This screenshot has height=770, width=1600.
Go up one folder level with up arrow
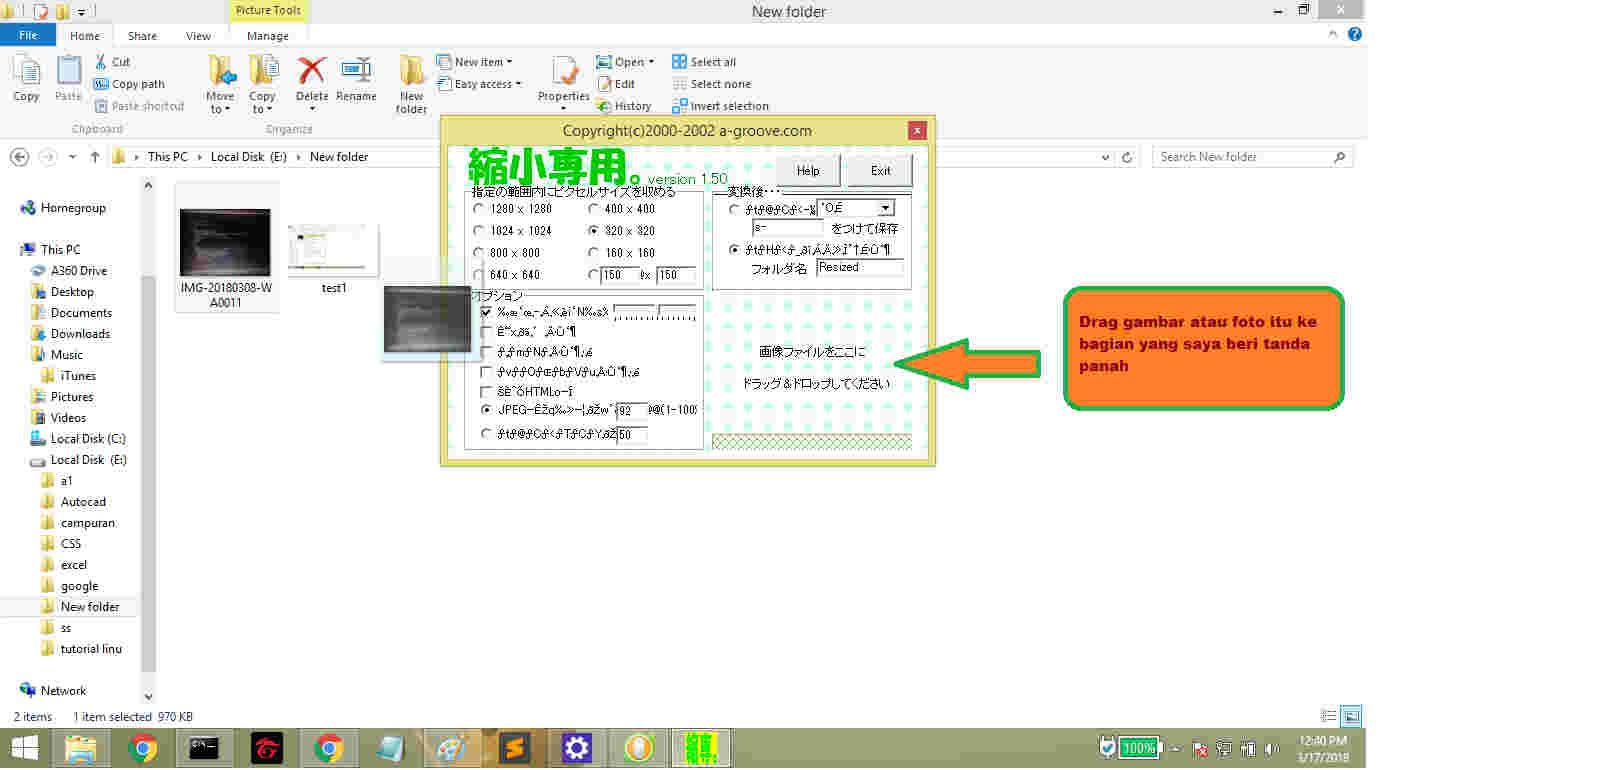coord(95,157)
